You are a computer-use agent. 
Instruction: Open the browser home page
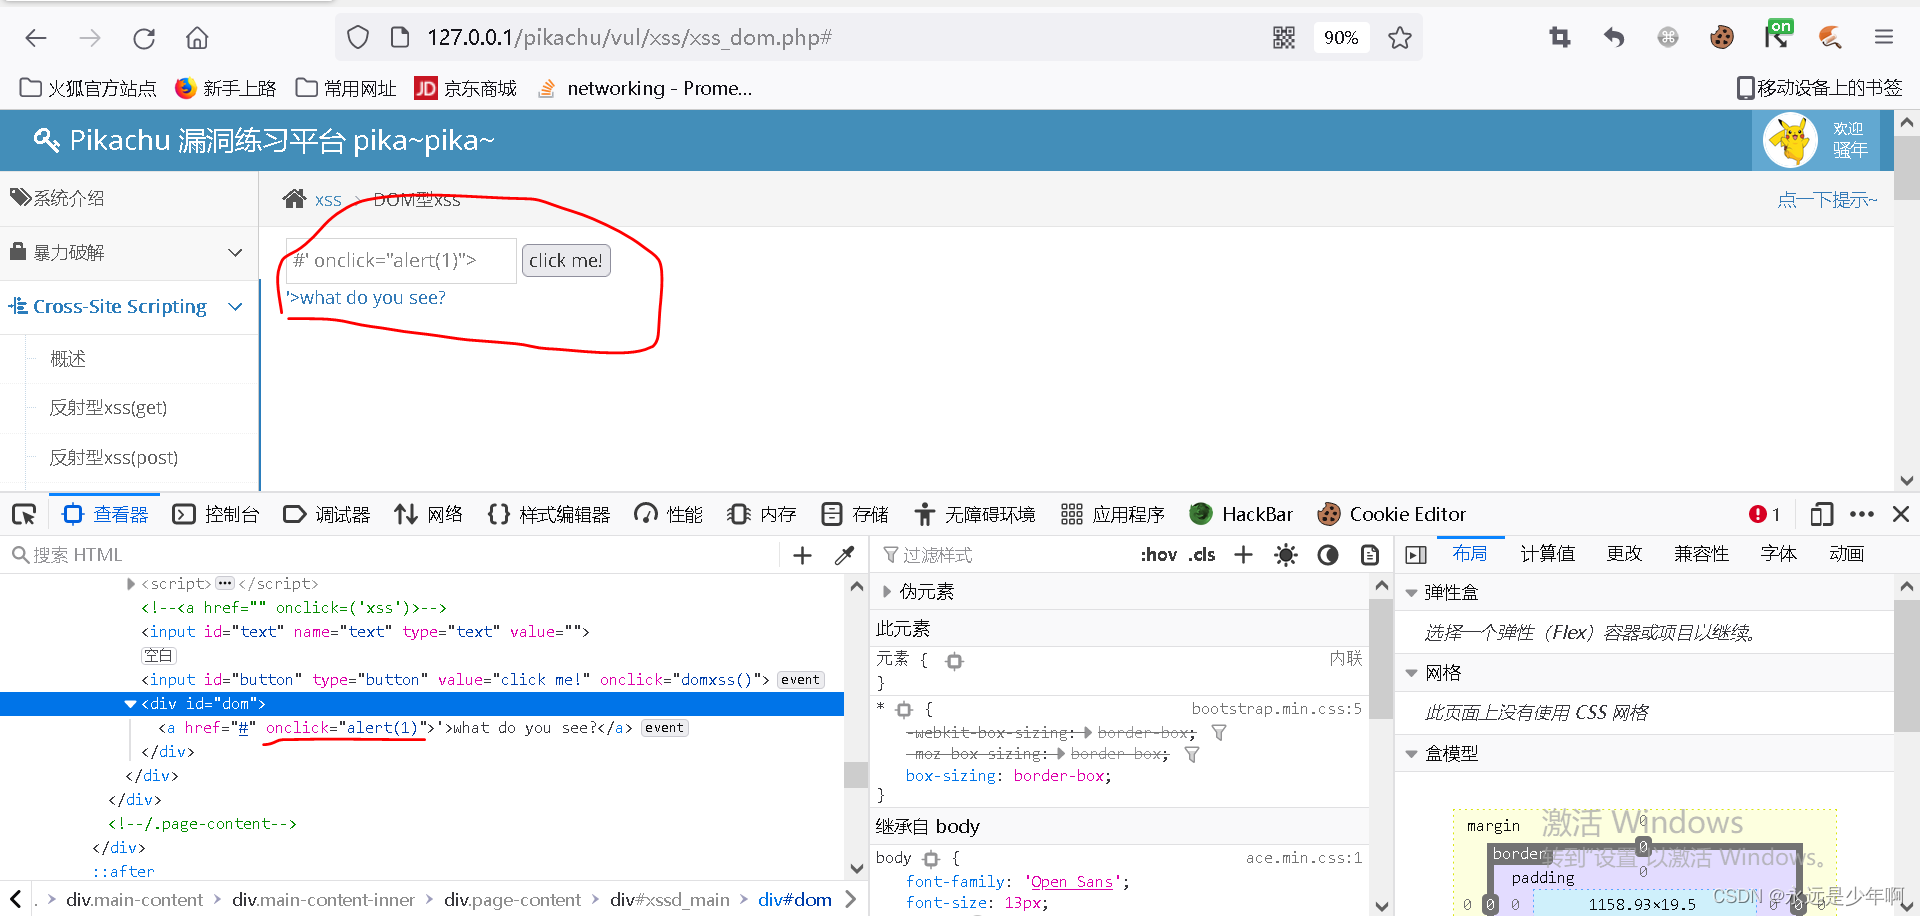pyautogui.click(x=197, y=38)
